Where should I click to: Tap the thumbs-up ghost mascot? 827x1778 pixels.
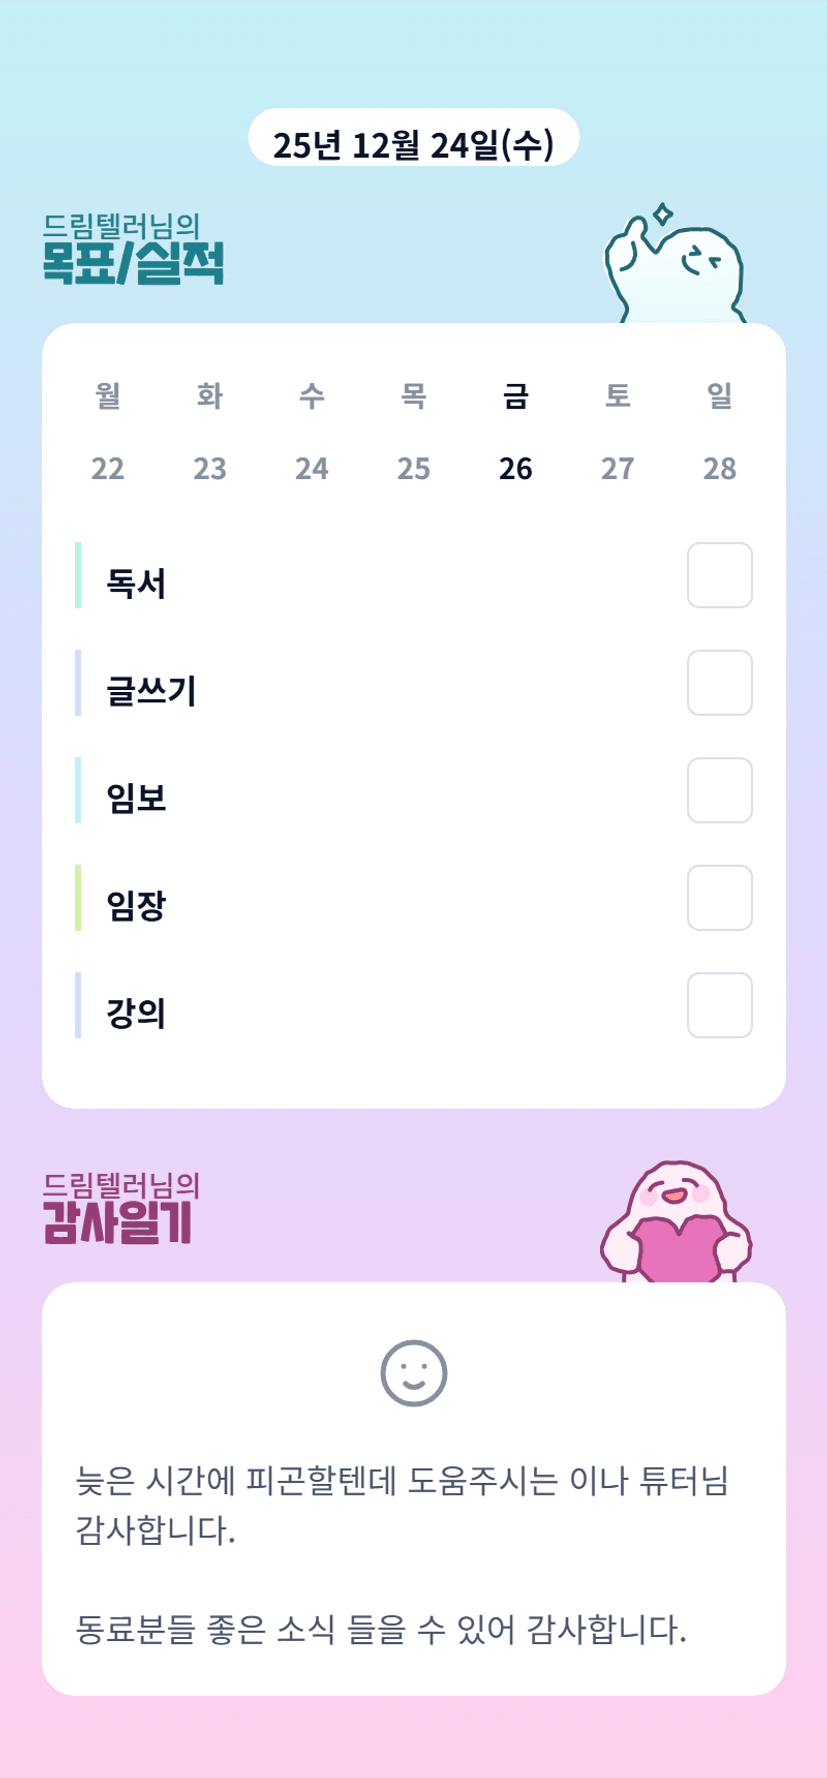click(675, 267)
